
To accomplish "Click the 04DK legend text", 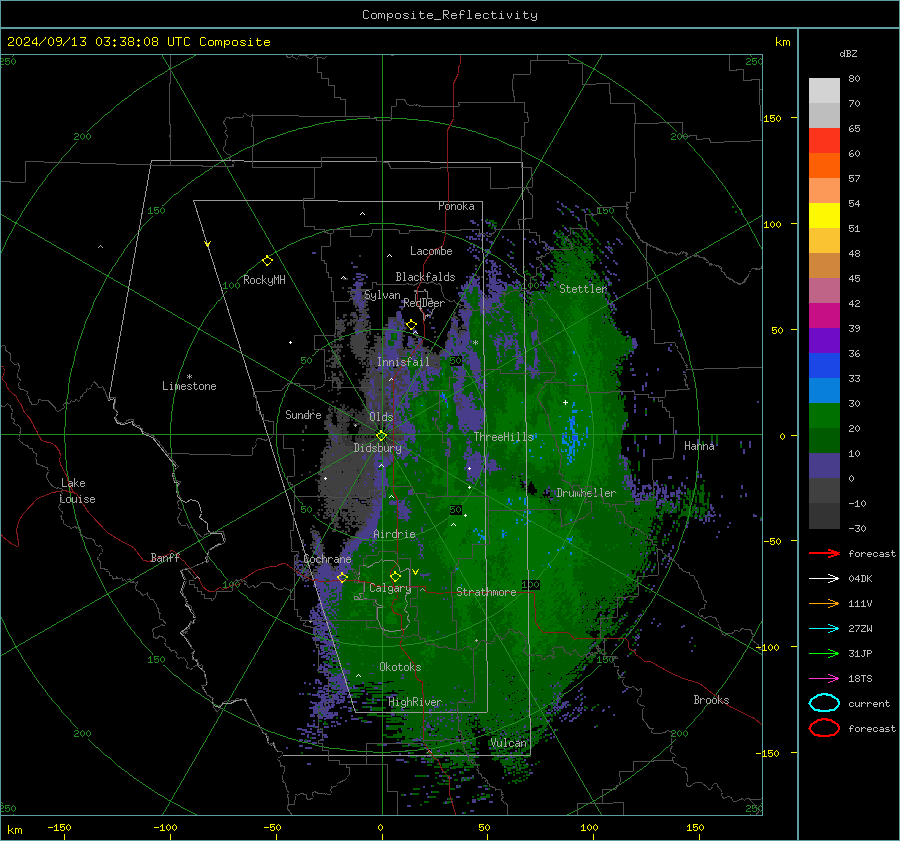I will [x=860, y=578].
